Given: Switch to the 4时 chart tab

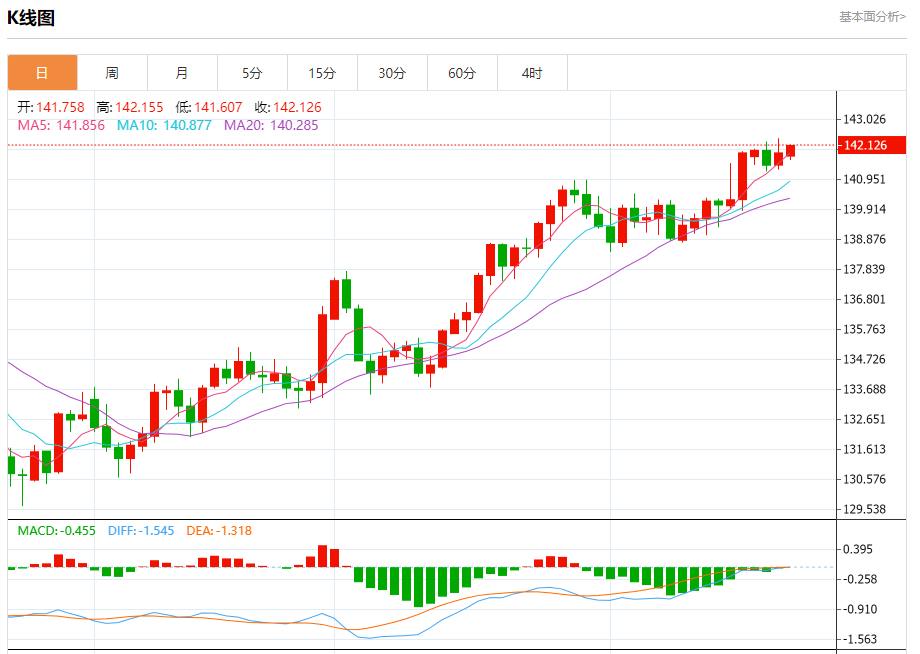Looking at the screenshot, I should tap(532, 73).
